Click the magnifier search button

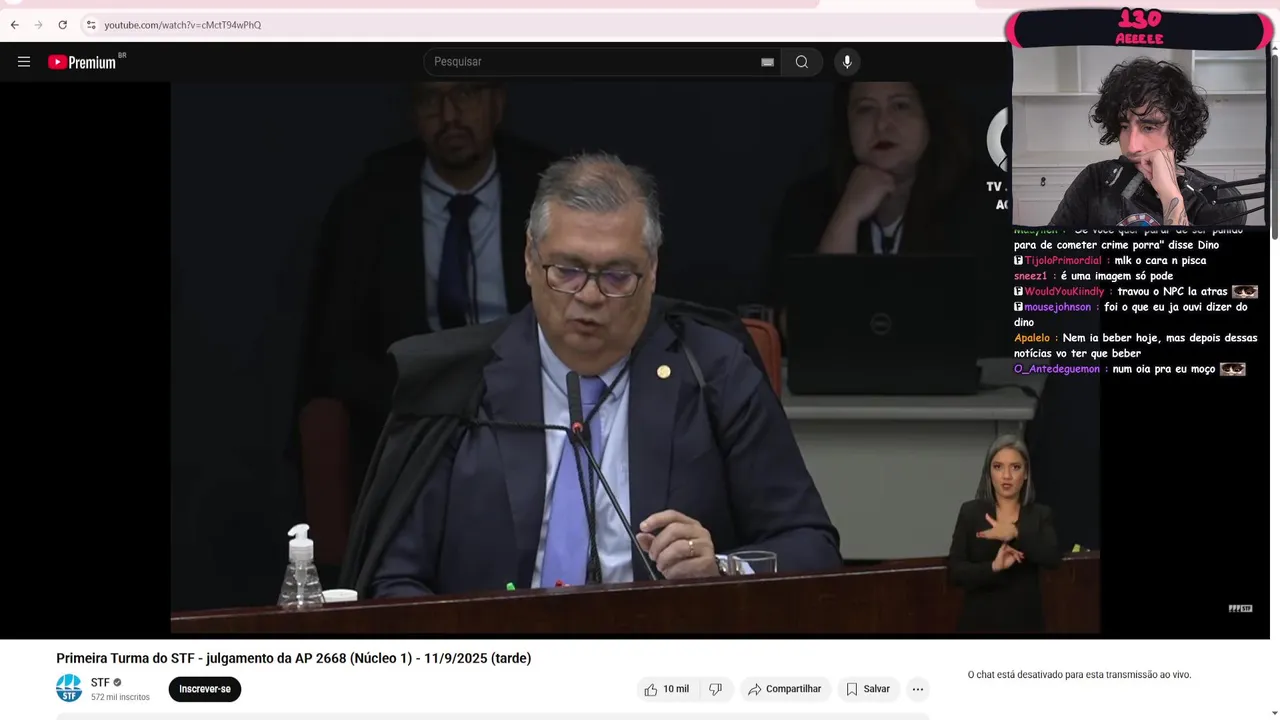tap(802, 62)
